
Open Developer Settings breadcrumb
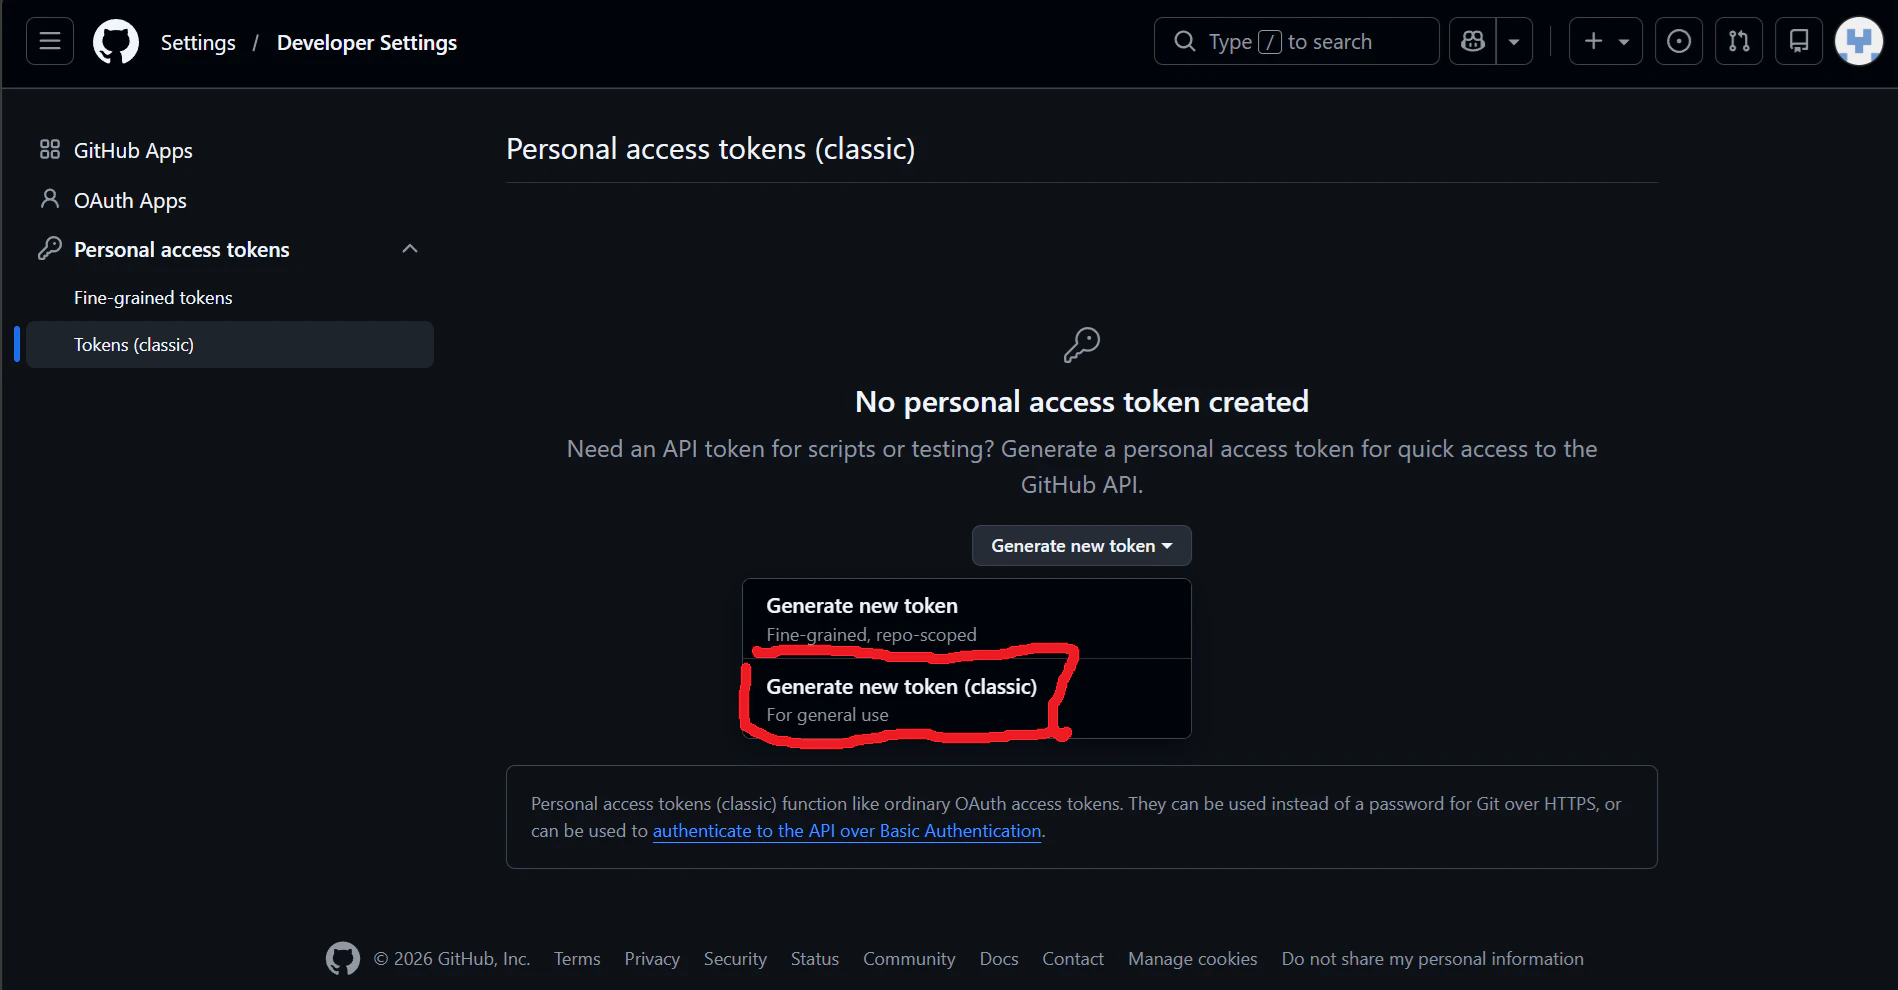[367, 42]
